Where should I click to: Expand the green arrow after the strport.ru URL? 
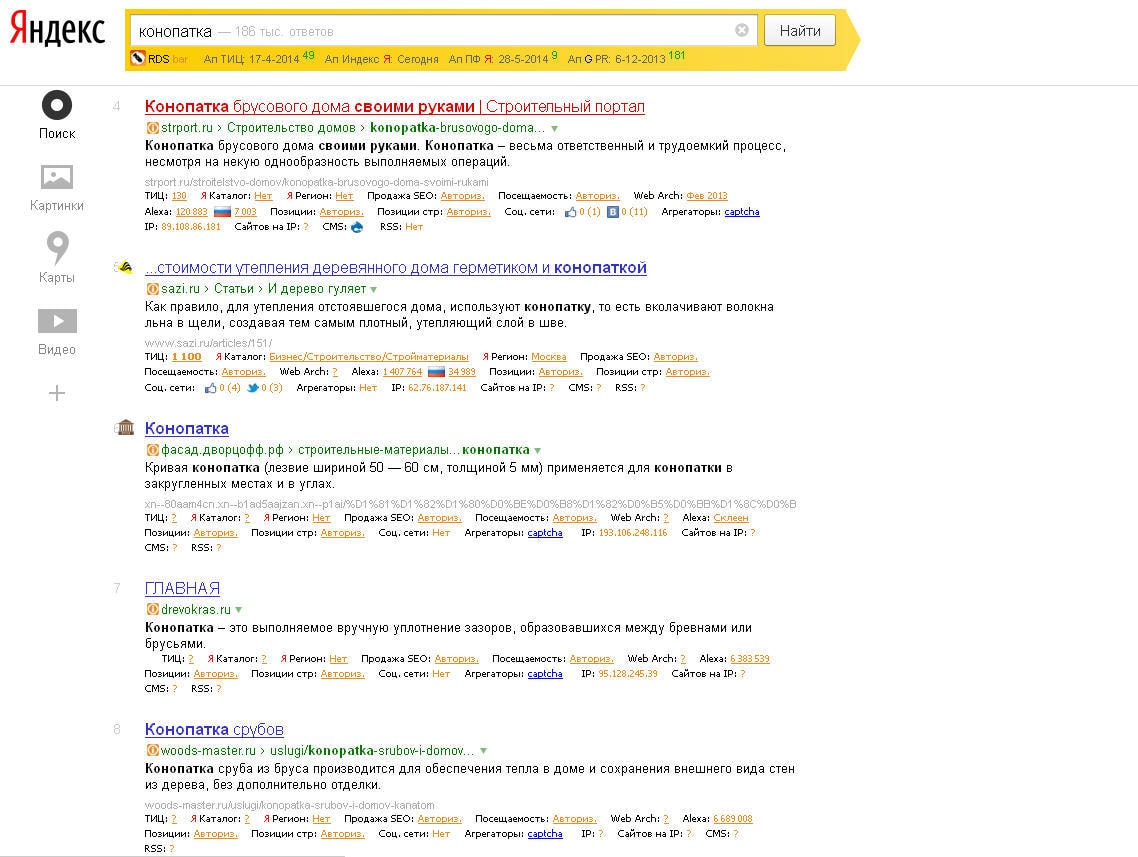(555, 129)
